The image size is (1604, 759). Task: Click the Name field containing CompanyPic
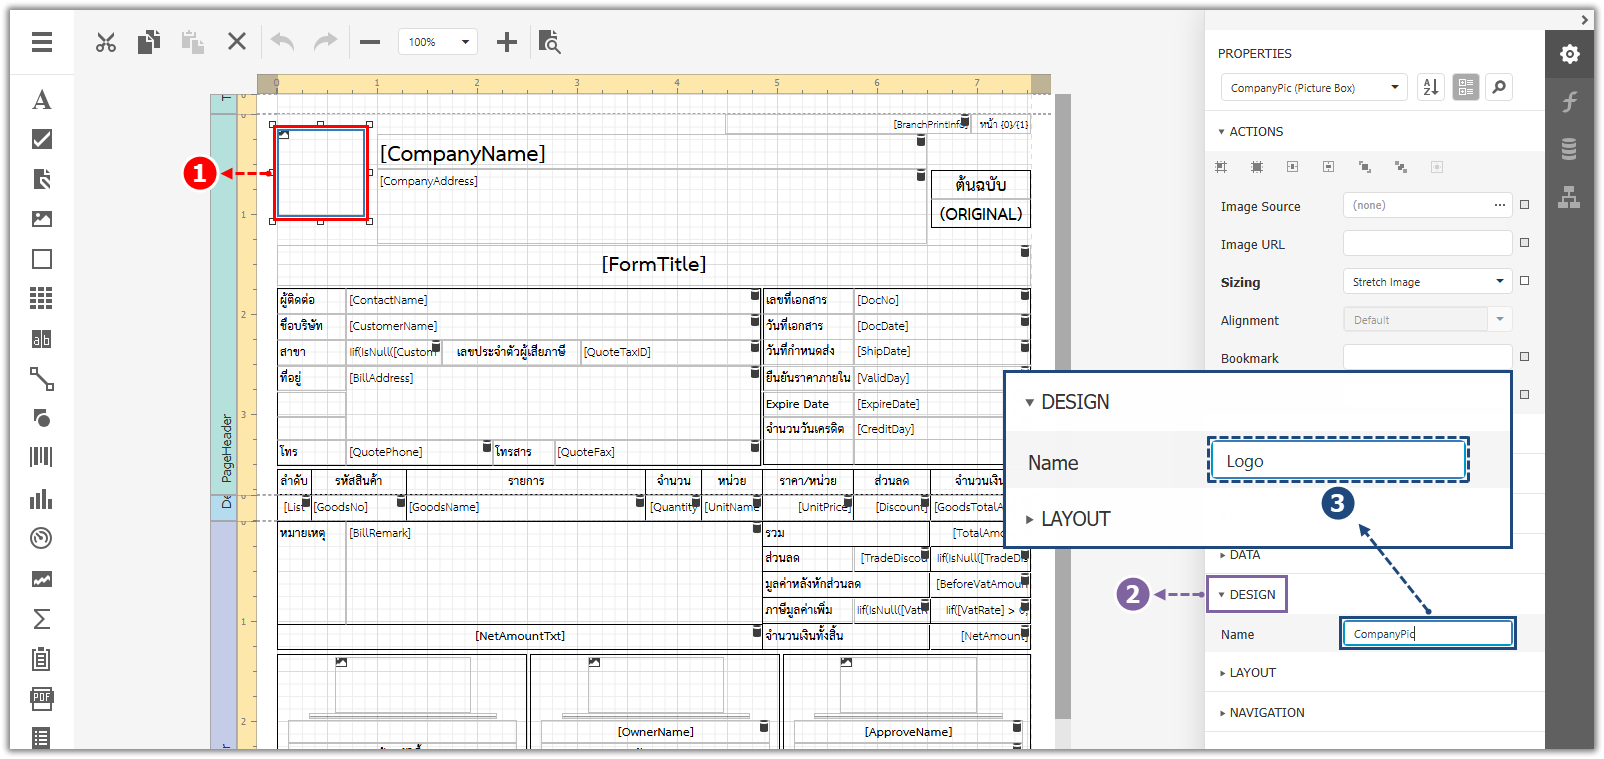click(1427, 634)
